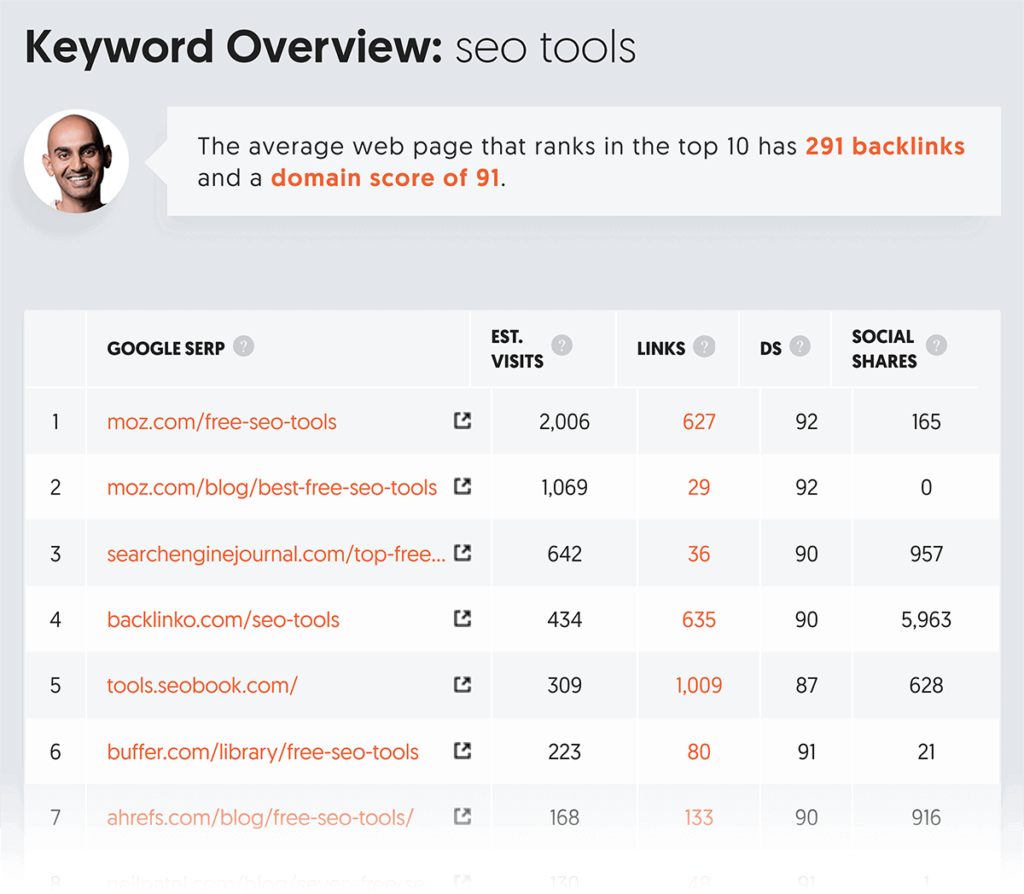
Task: Open external link icon for buffer.com result
Action: tap(462, 751)
